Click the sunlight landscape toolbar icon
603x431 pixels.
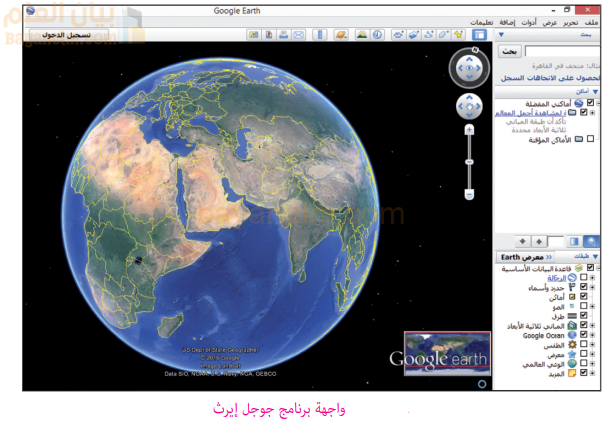[x=362, y=35]
